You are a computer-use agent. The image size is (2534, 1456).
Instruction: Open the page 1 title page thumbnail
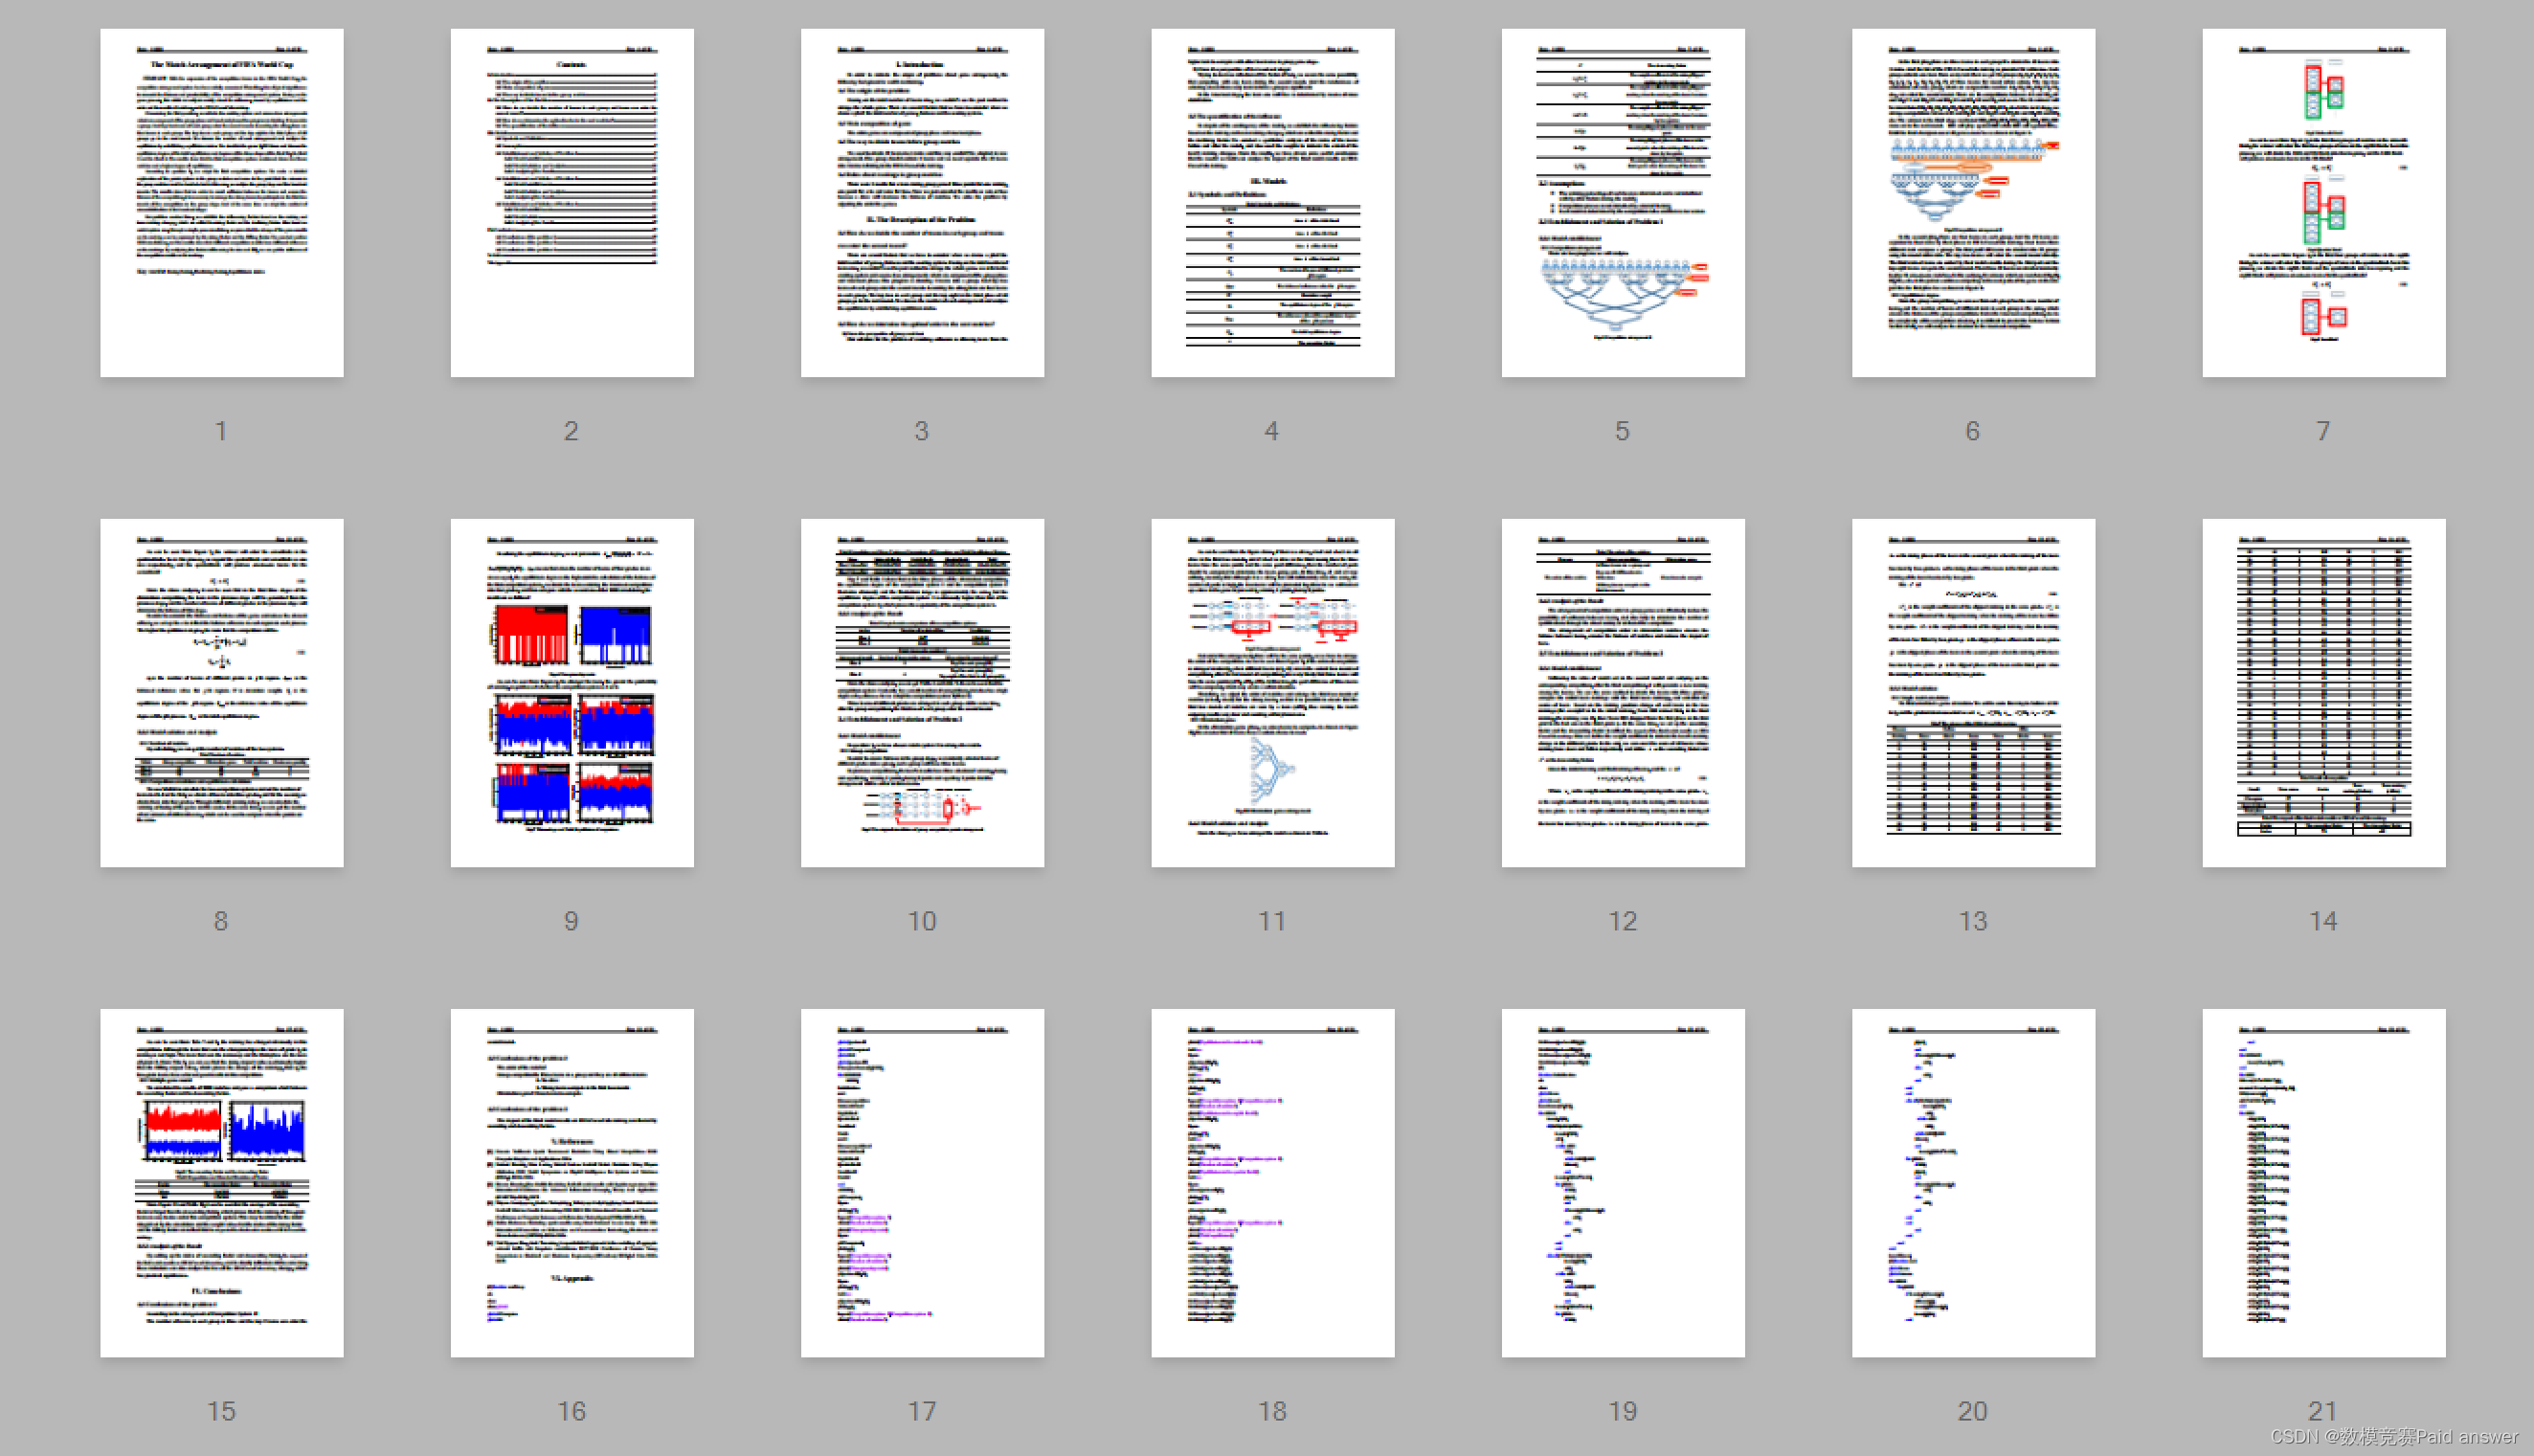click(221, 203)
